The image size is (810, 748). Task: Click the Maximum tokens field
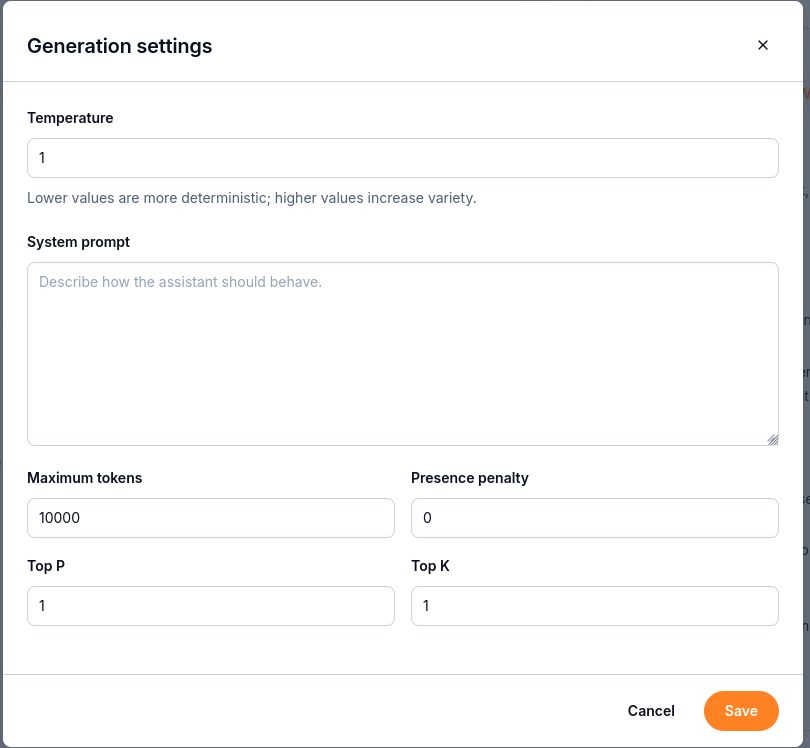point(211,518)
